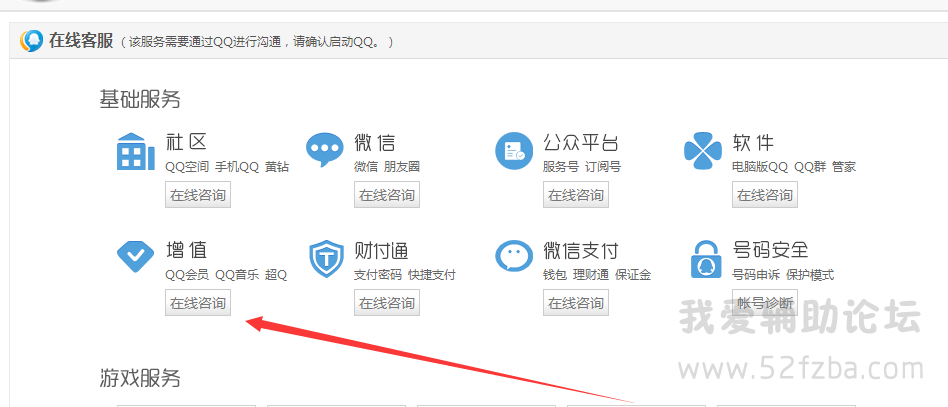The height and width of the screenshot is (407, 948).
Task: Click the 软件 clover icon
Action: point(703,151)
